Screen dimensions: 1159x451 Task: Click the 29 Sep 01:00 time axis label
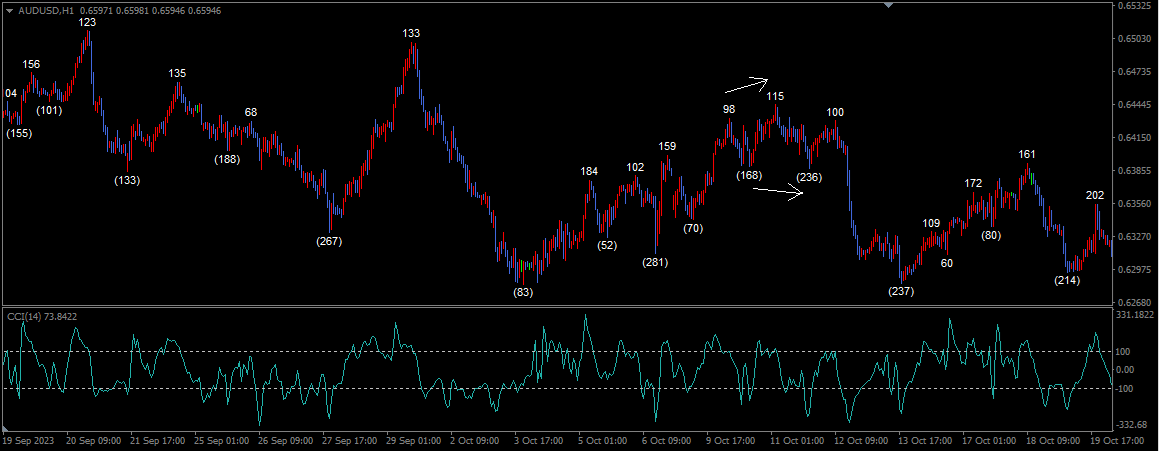click(414, 441)
